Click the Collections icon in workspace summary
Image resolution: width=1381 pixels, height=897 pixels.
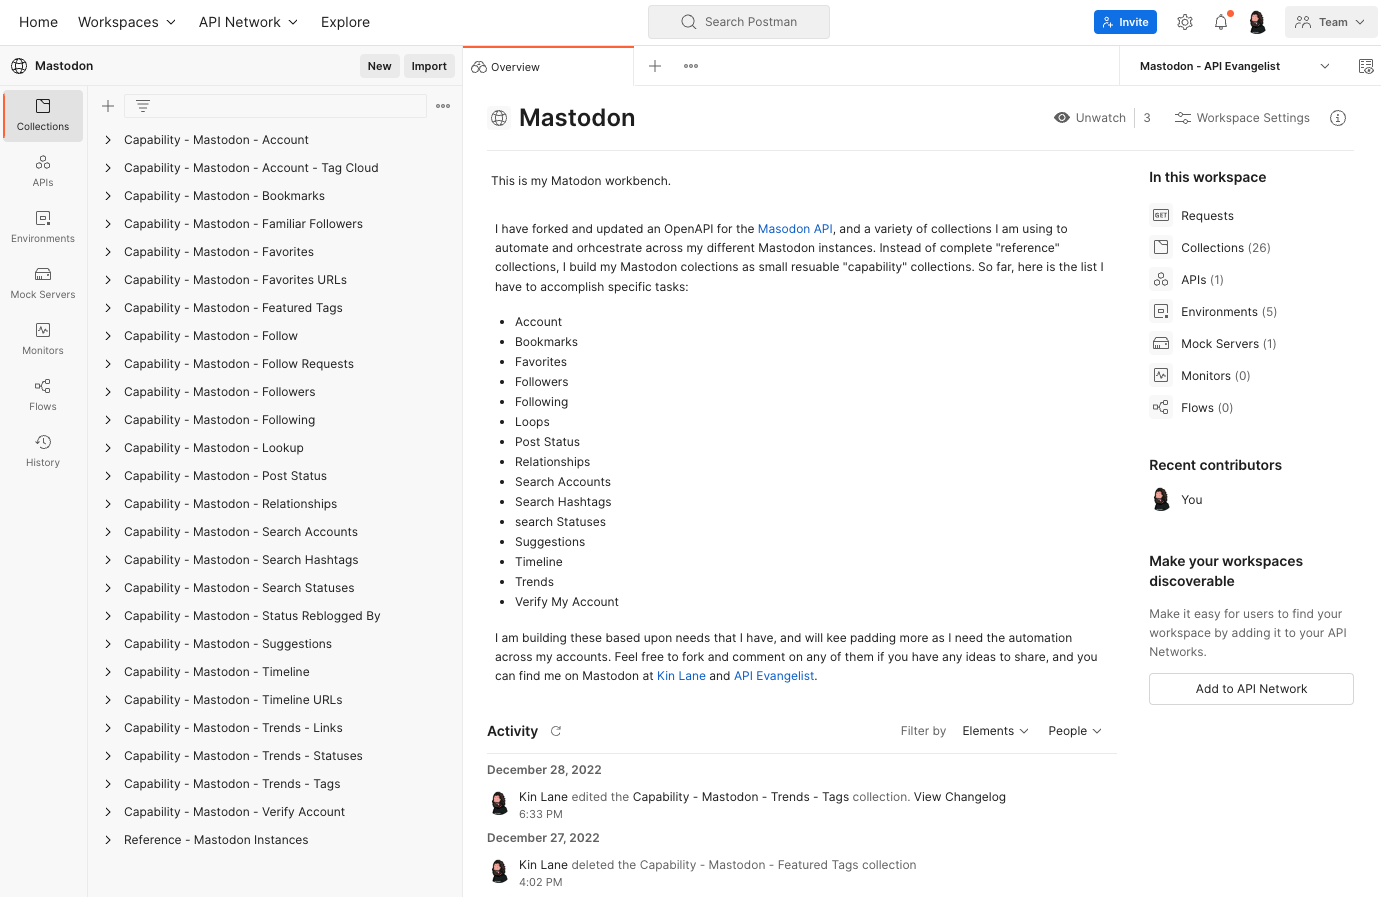pos(1161,247)
